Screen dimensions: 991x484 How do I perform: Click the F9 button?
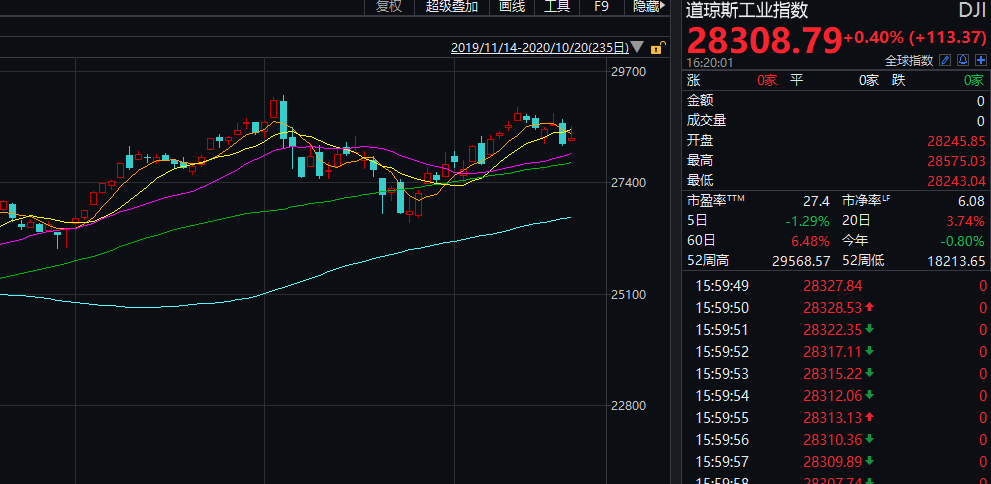(601, 7)
